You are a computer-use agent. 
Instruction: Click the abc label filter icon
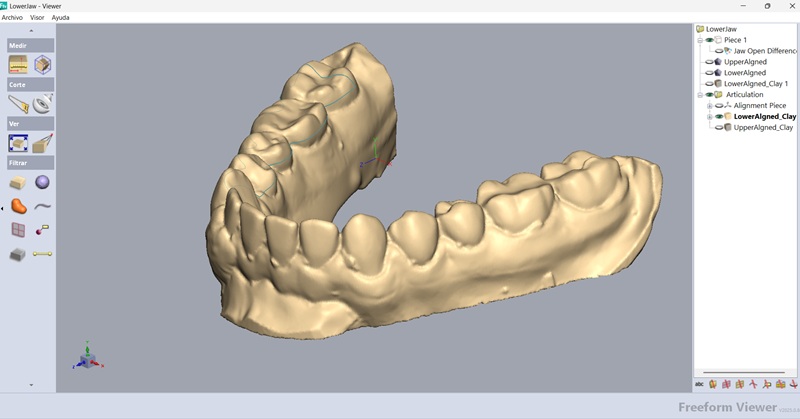(699, 383)
